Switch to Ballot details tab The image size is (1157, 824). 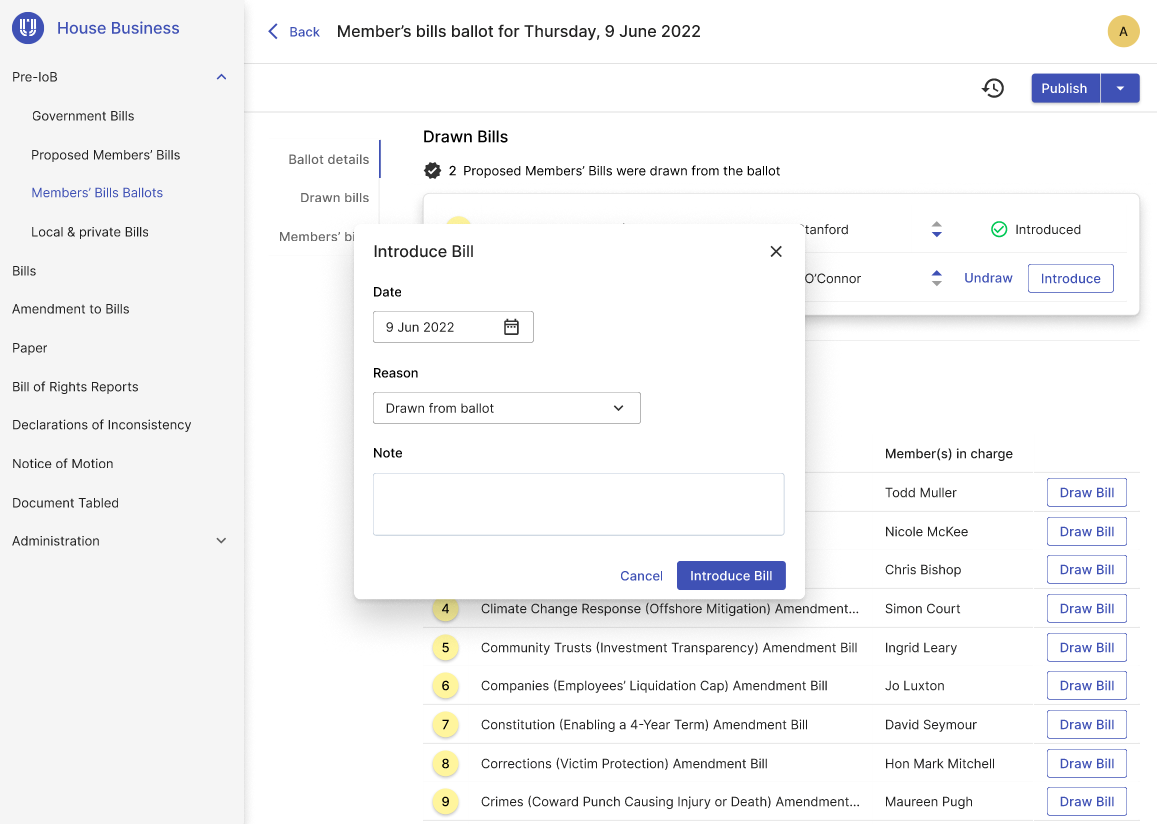click(328, 159)
